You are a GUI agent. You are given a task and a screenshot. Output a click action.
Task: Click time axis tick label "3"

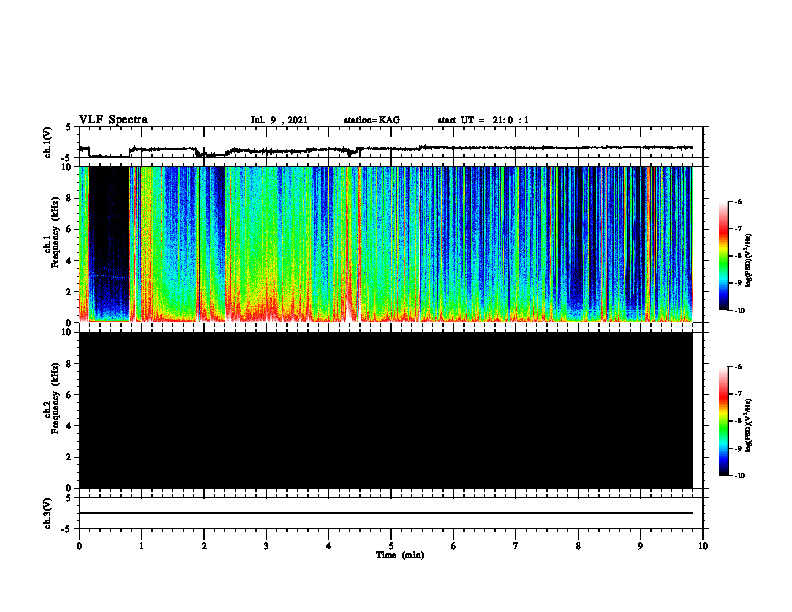266,545
